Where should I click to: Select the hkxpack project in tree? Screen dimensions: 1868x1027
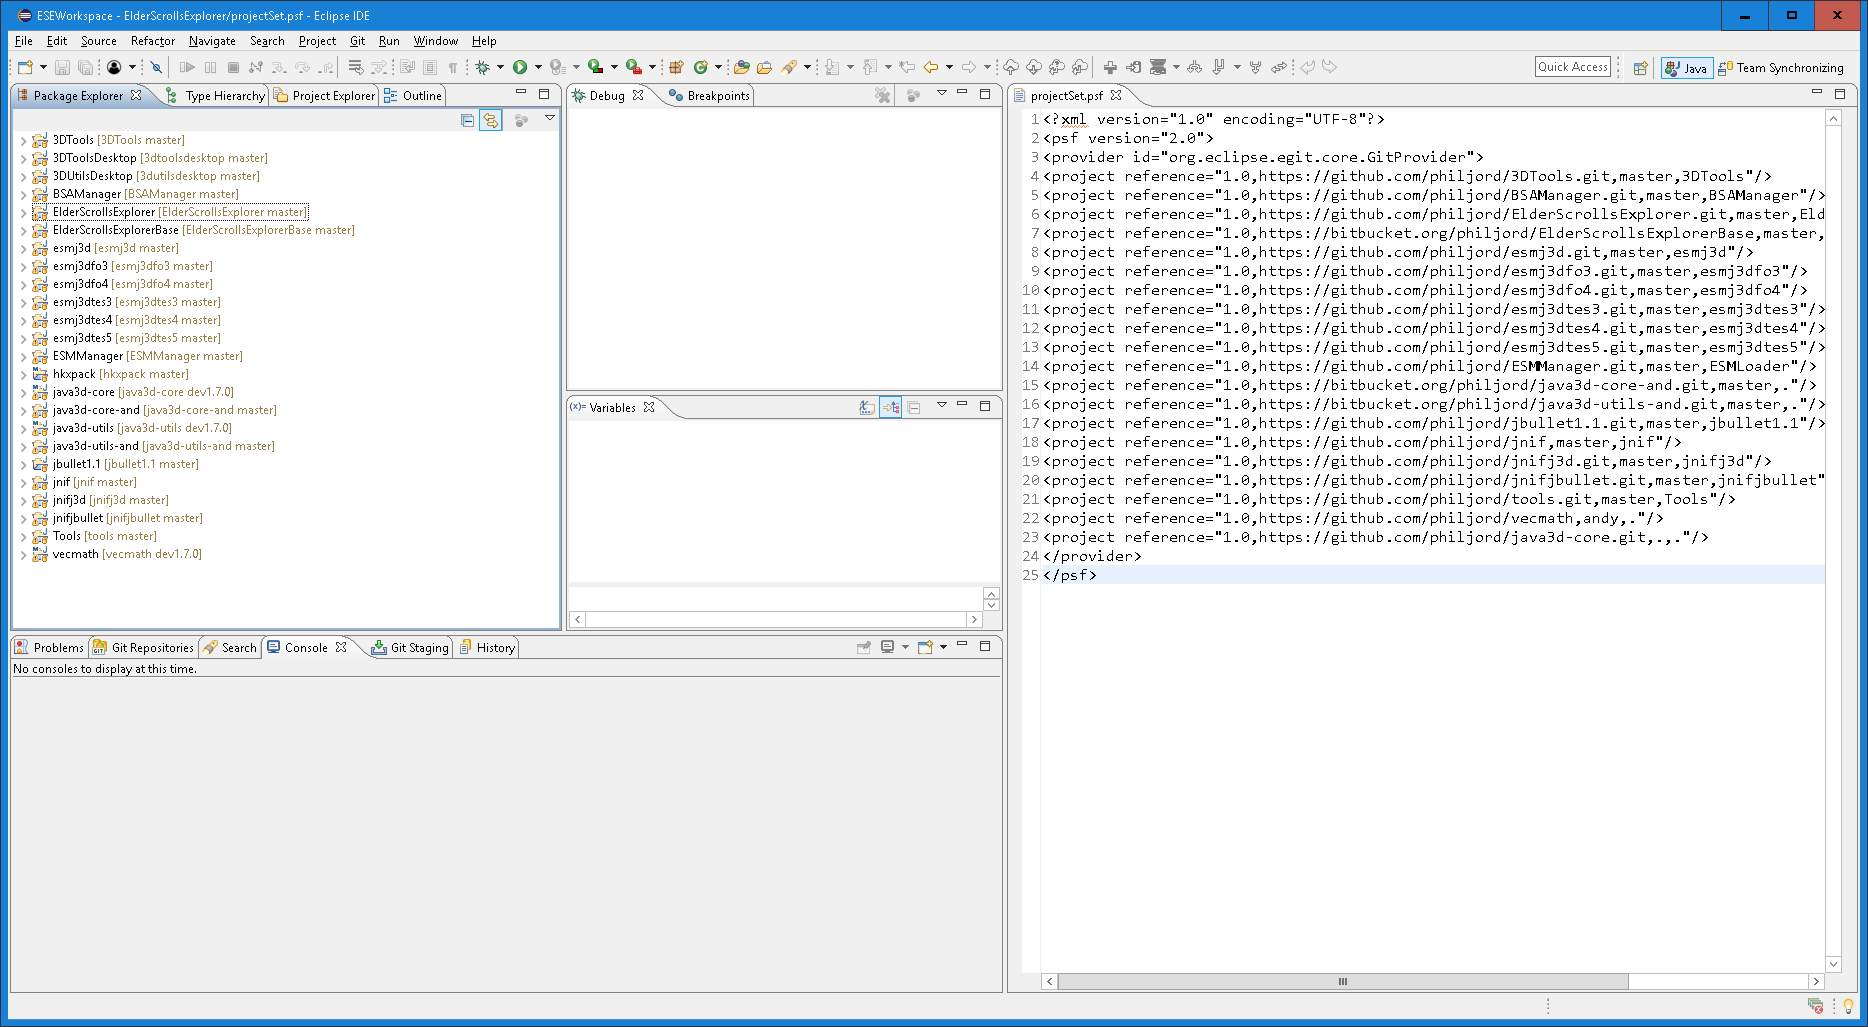pyautogui.click(x=111, y=374)
